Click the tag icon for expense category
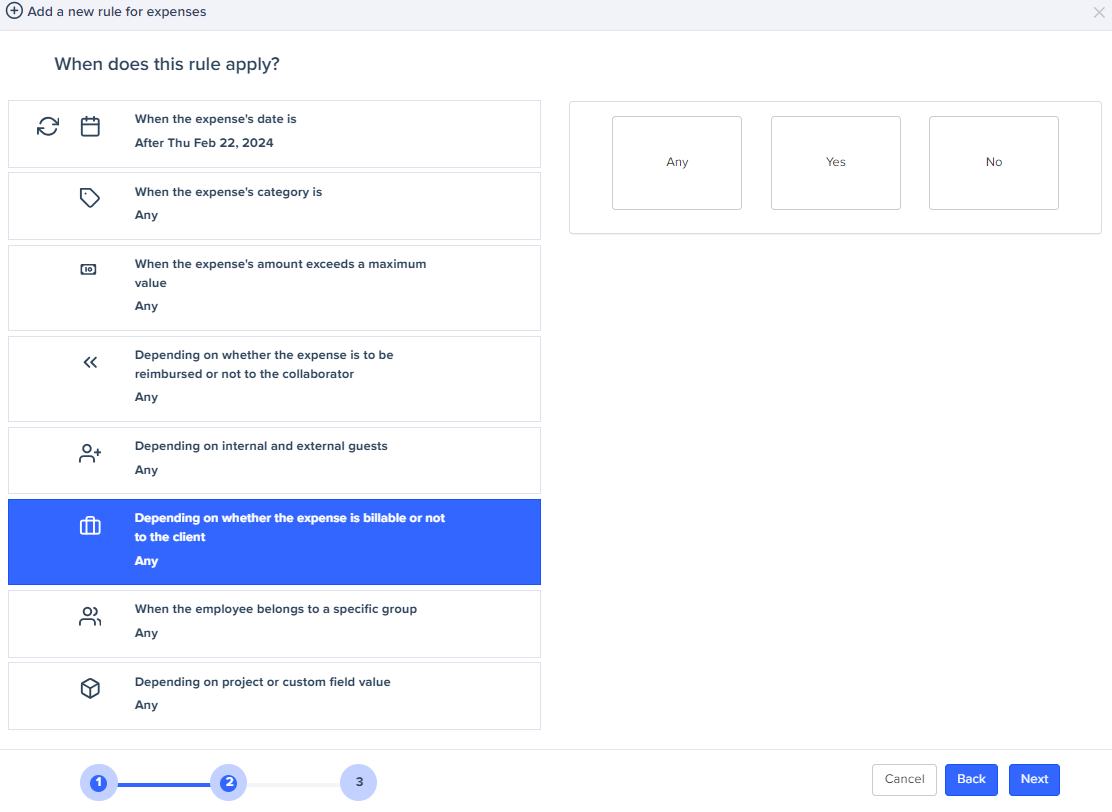The image size is (1112, 812). click(x=90, y=198)
